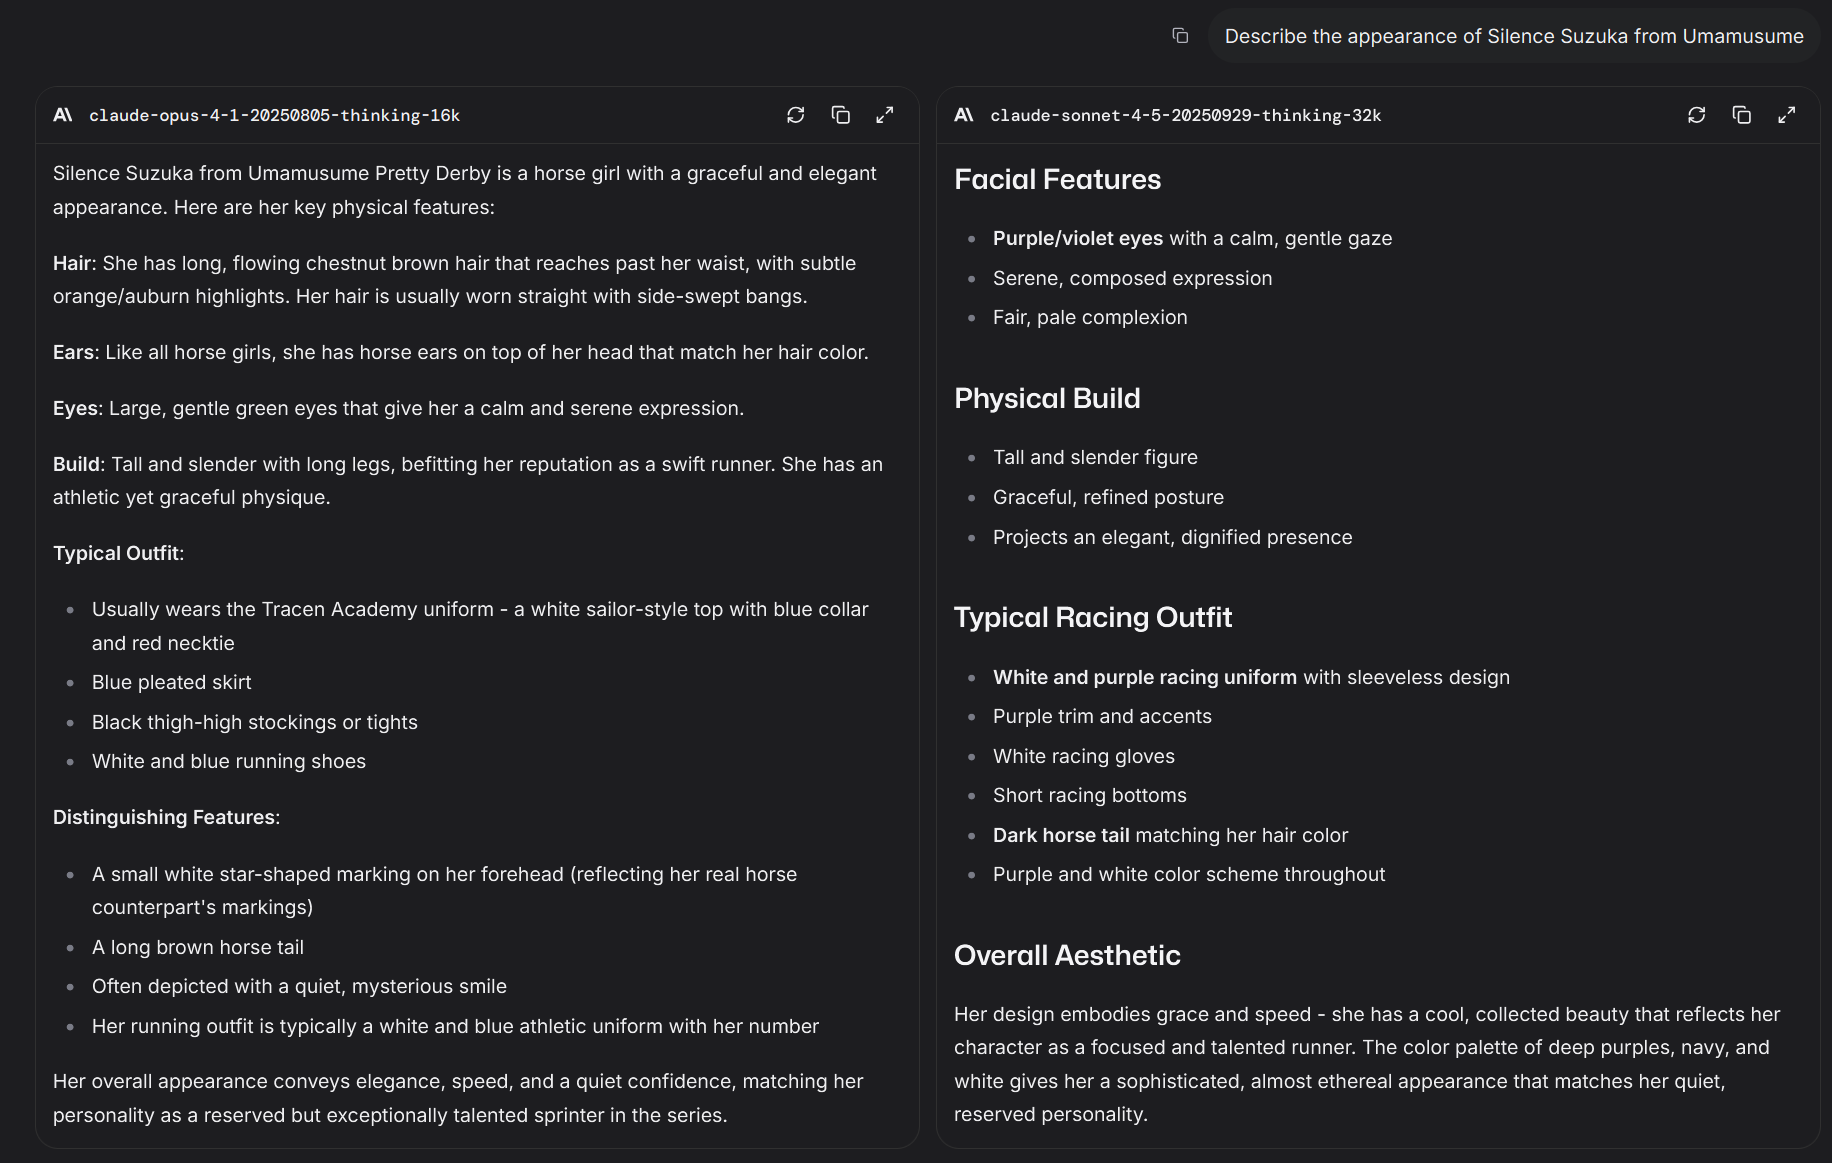Click the Anthropic logo beside claude-opus-4-1
The image size is (1832, 1163).
tap(63, 115)
